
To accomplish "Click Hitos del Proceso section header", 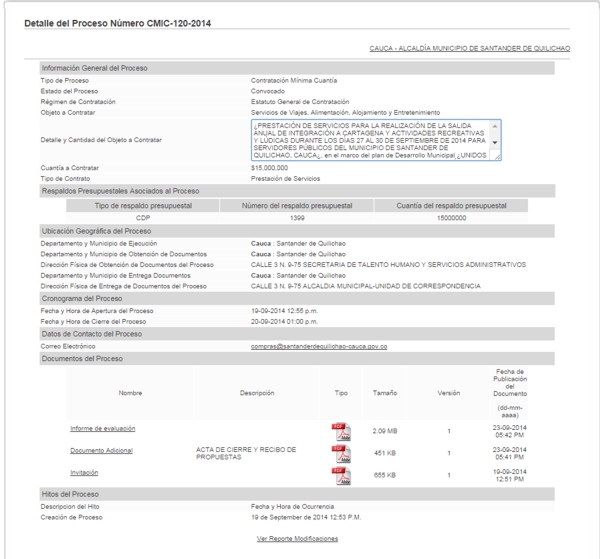I will click(297, 494).
